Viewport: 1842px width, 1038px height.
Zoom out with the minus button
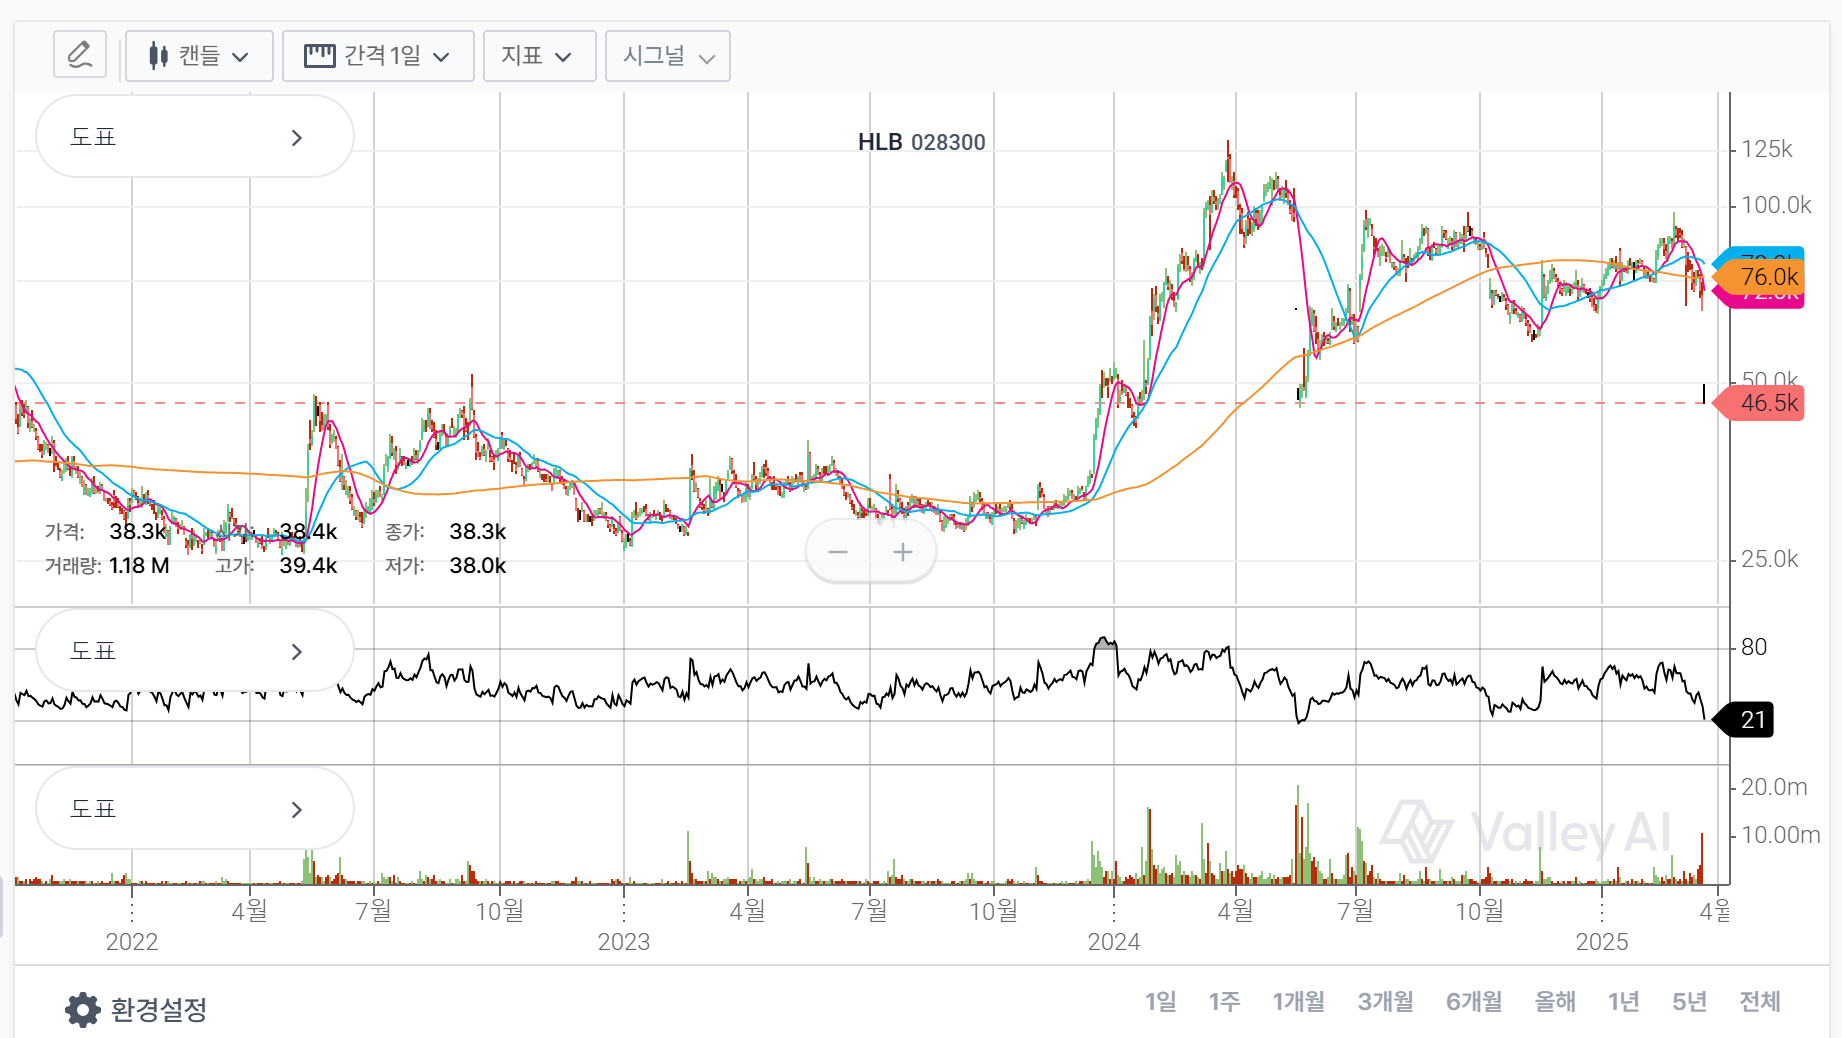838,552
